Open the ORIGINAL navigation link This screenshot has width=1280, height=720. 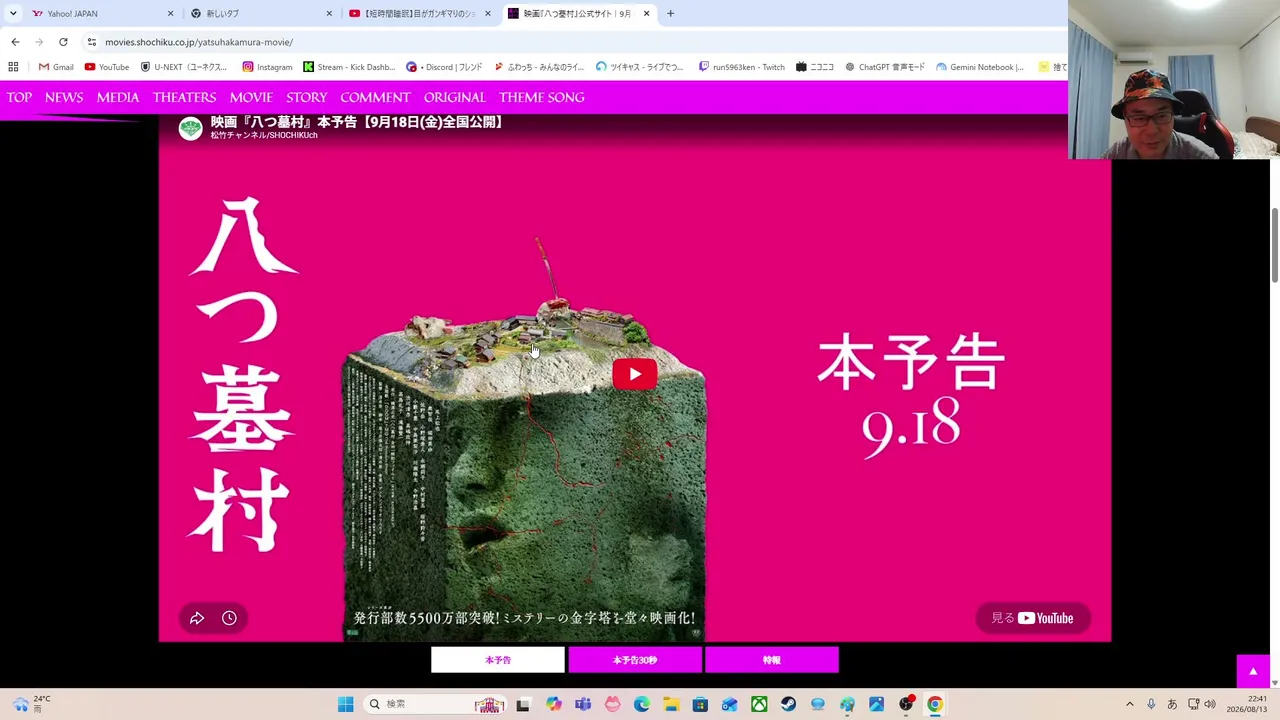click(455, 97)
